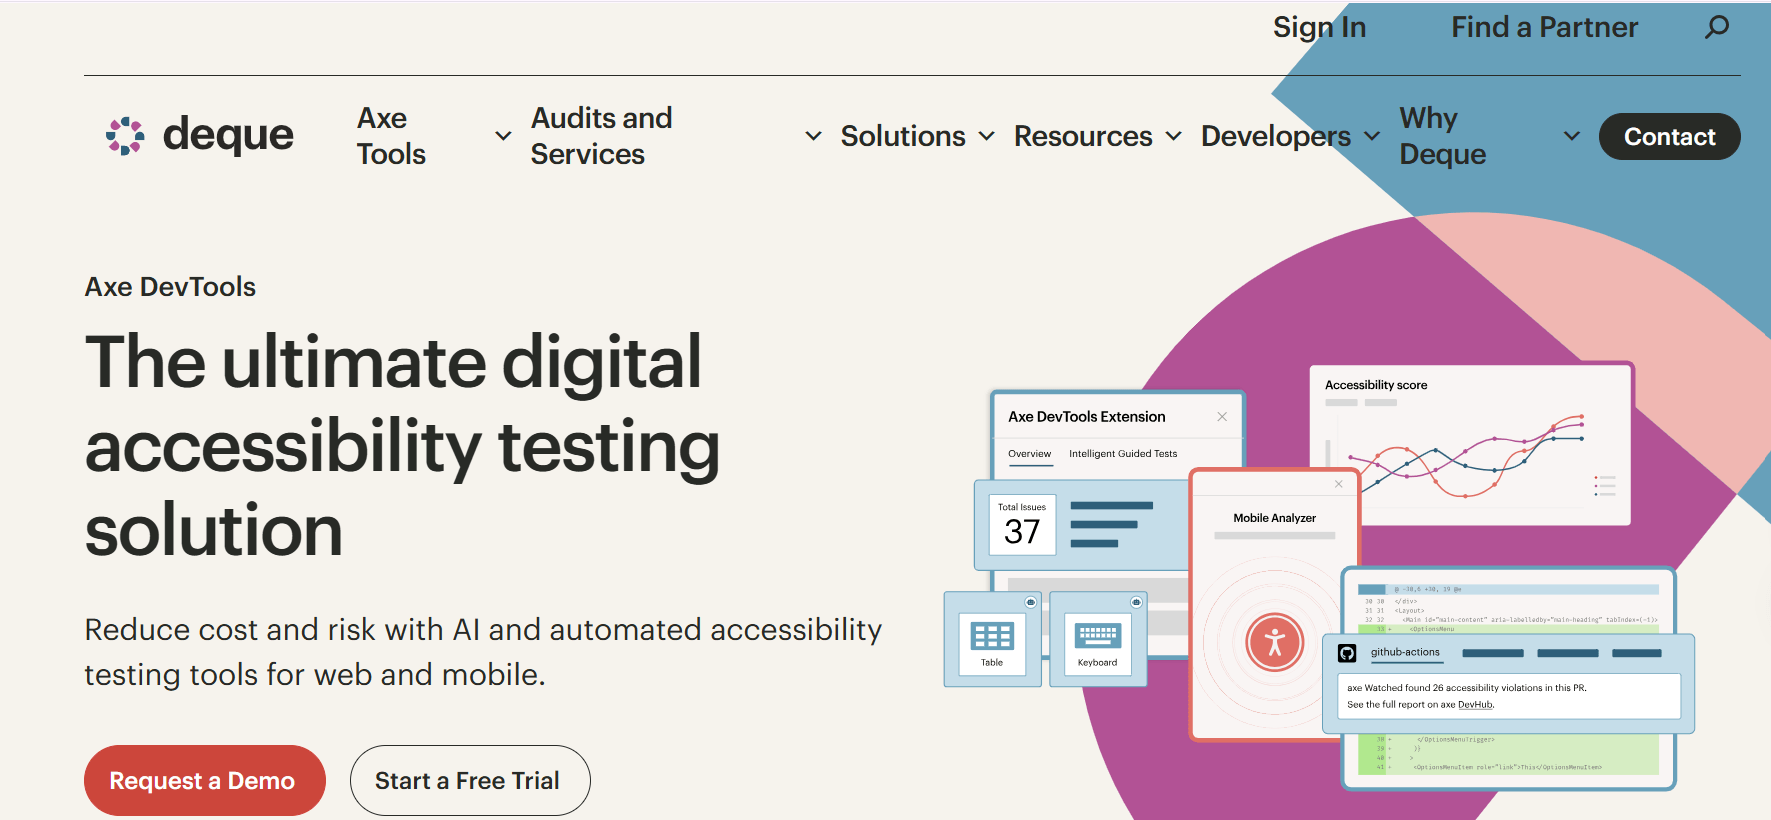The image size is (1771, 820).
Task: Click "axe Watched found 26 accessibility violations" text
Action: 1467,688
